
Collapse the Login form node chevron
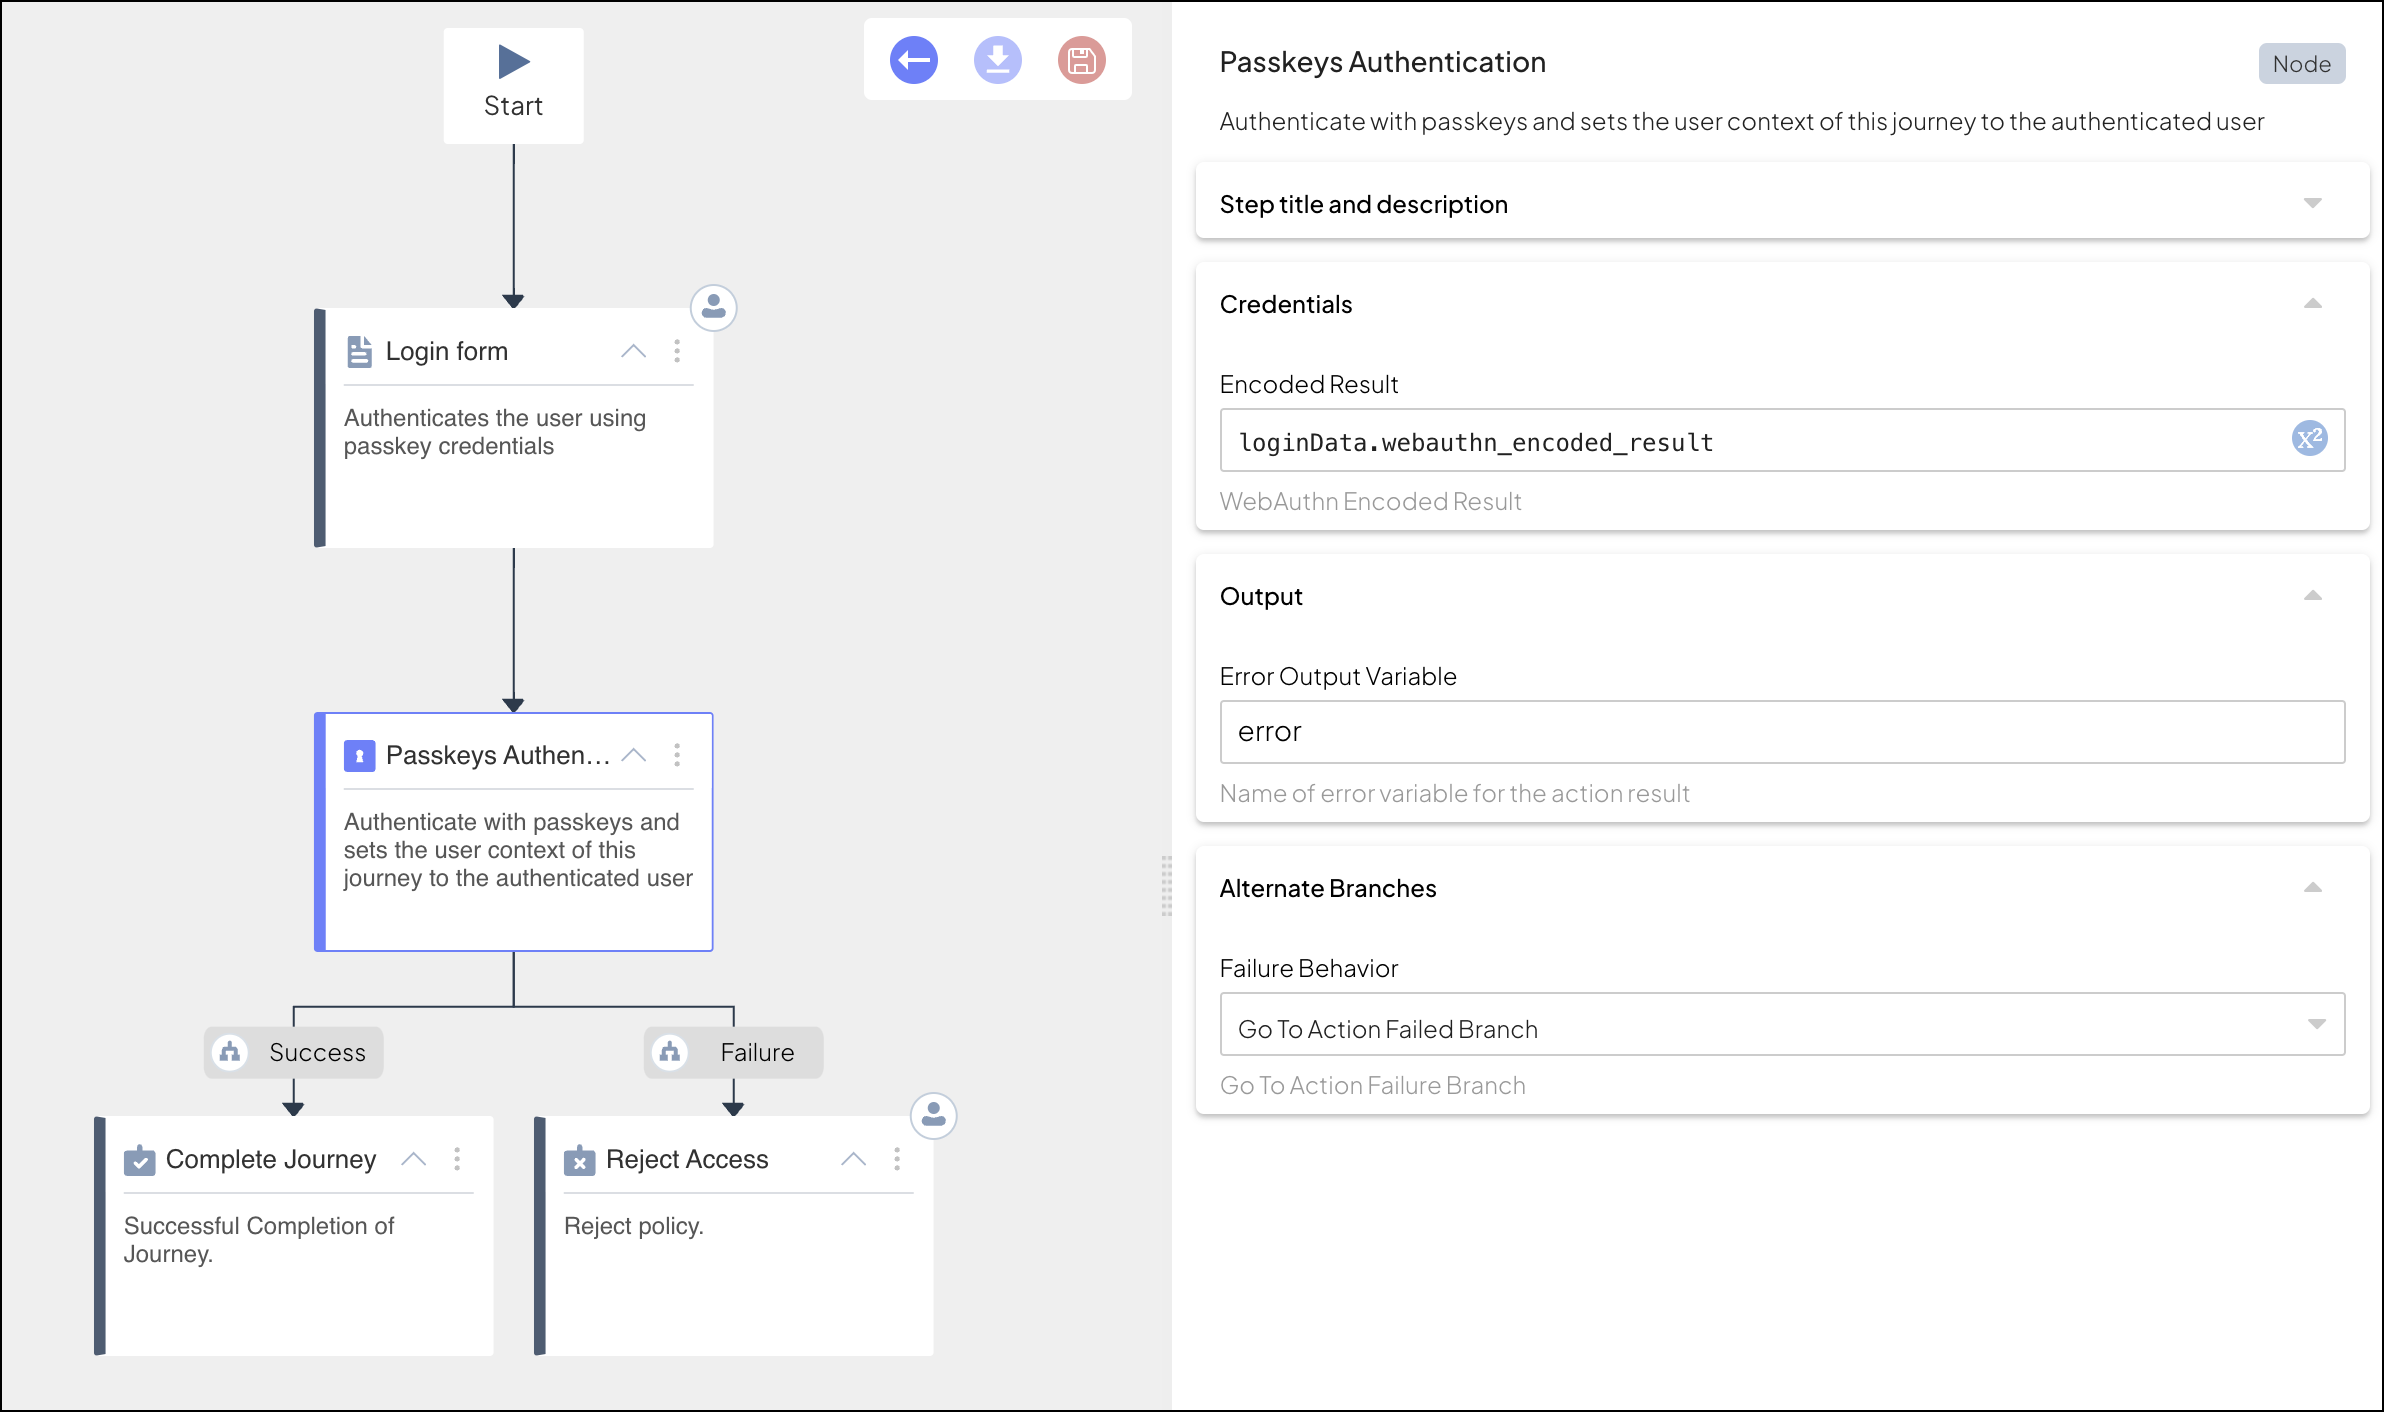pyautogui.click(x=633, y=351)
